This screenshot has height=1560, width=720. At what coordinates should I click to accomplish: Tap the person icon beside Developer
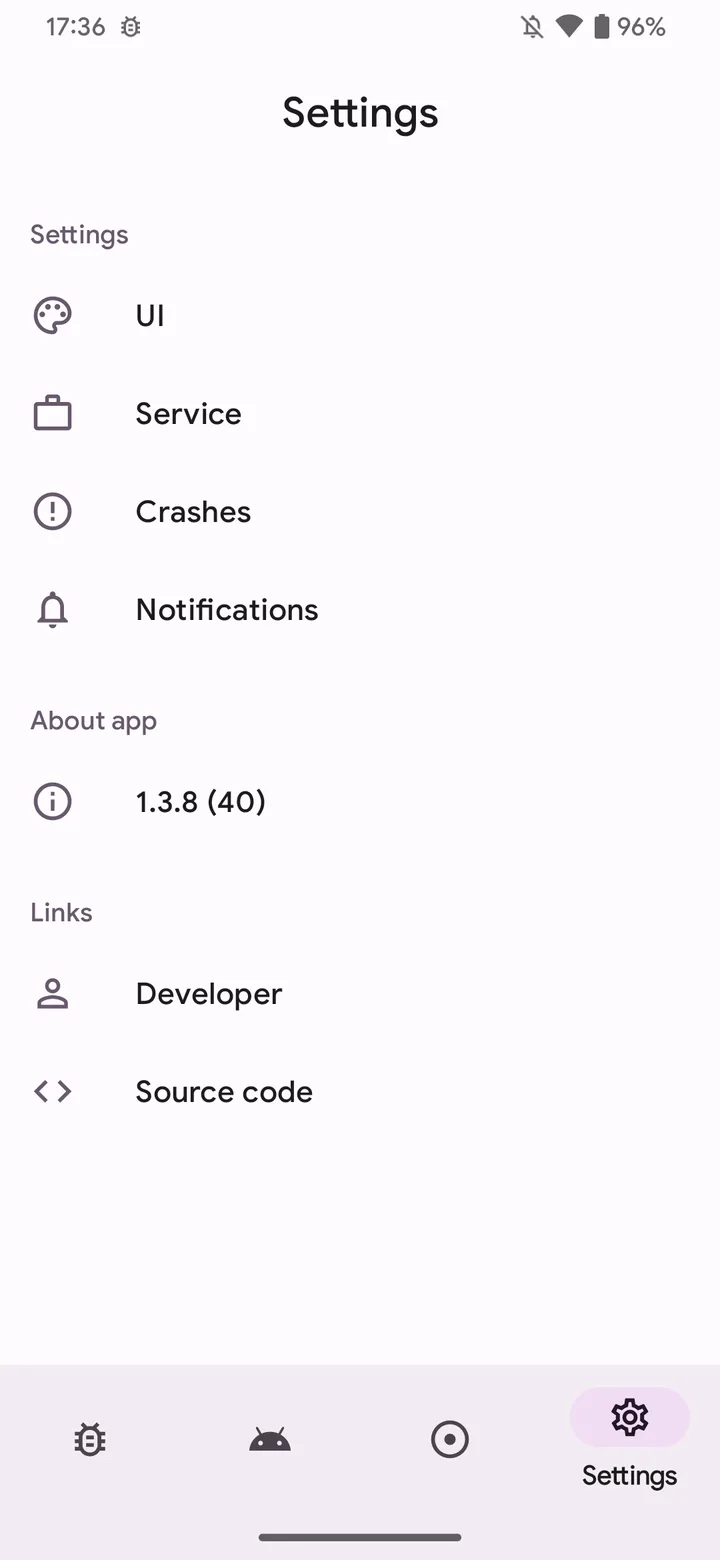52,994
